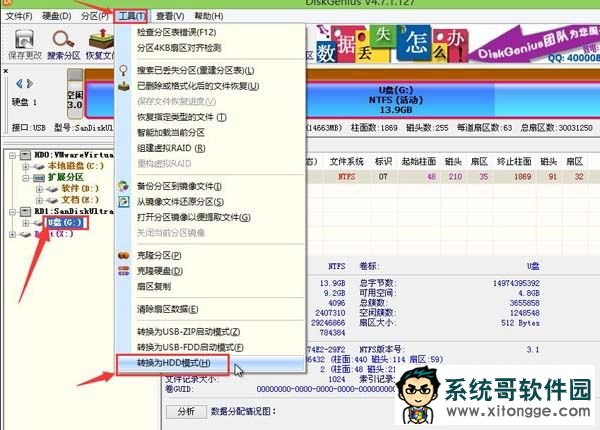Choose 转换为HDD模式(H)
Image resolution: width=600 pixels, height=430 pixels.
(x=174, y=363)
